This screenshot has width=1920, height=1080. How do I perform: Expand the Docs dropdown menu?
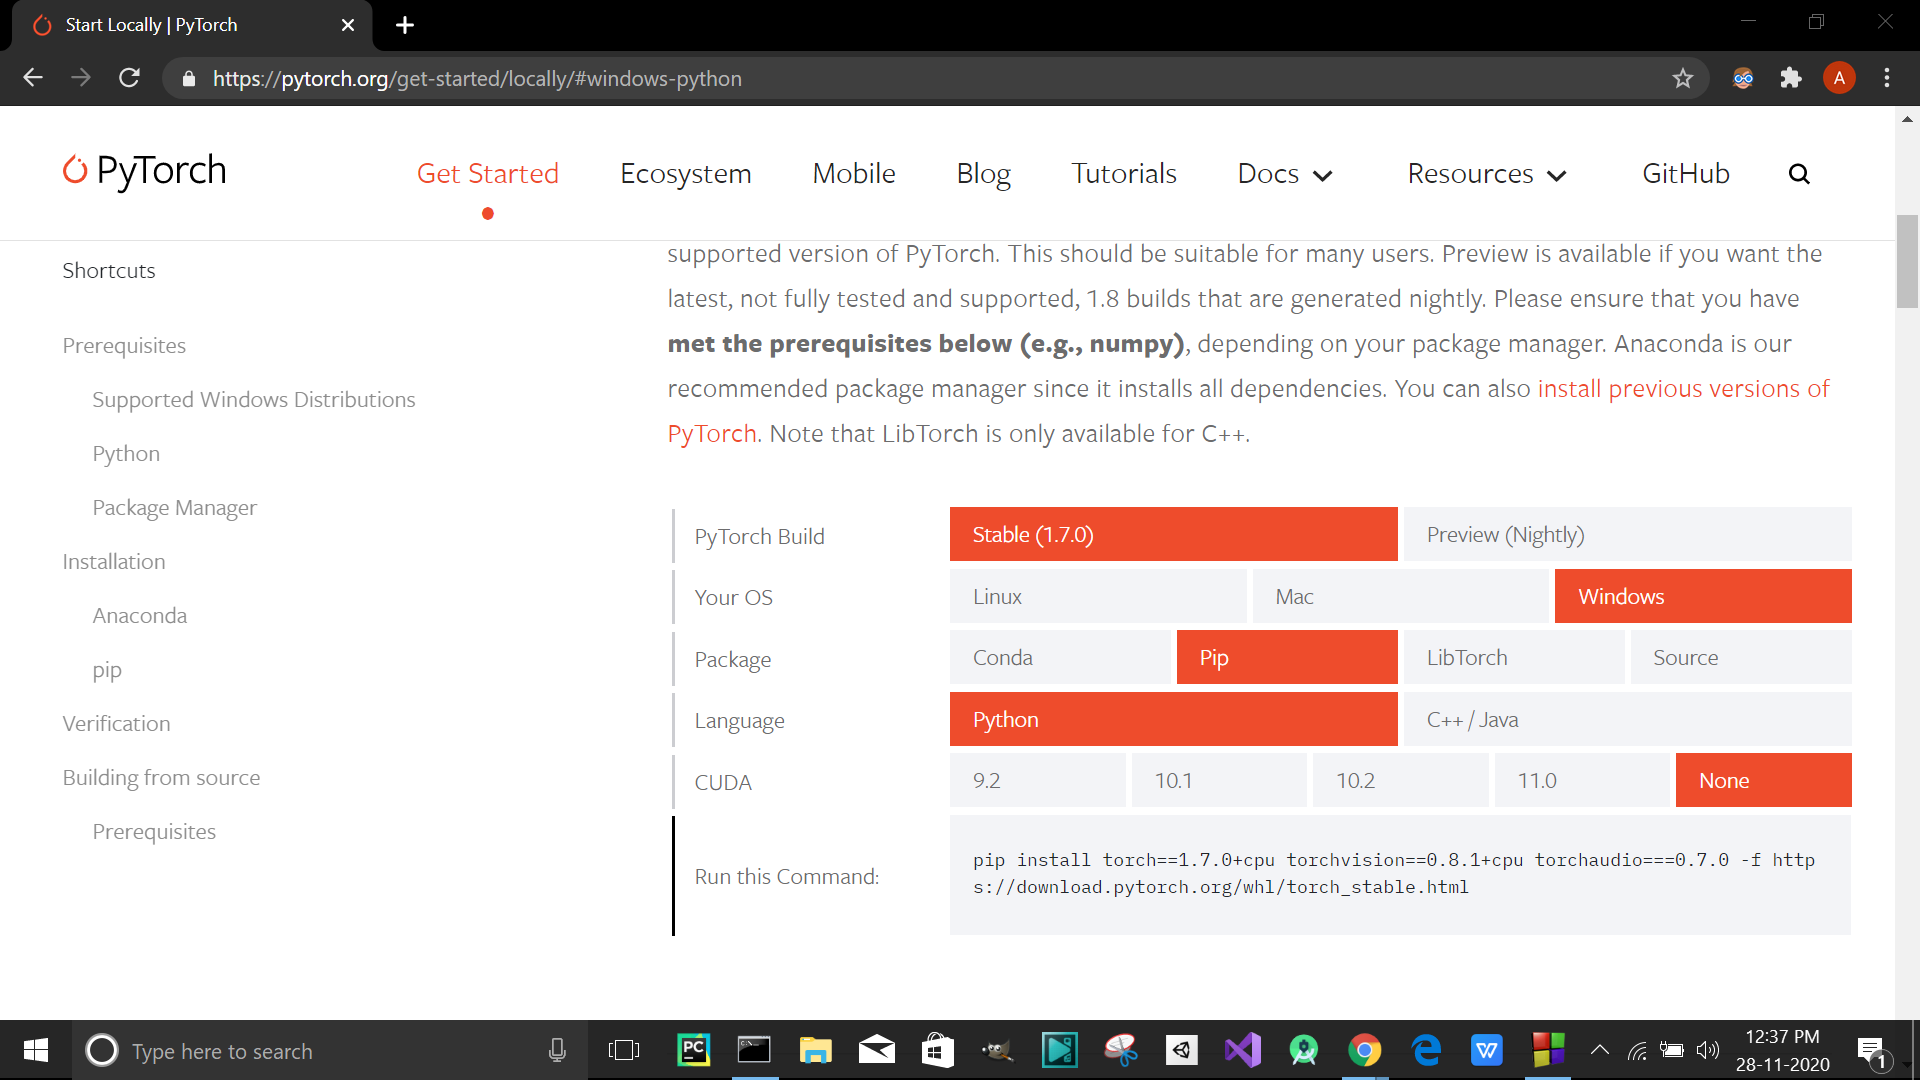click(x=1284, y=173)
